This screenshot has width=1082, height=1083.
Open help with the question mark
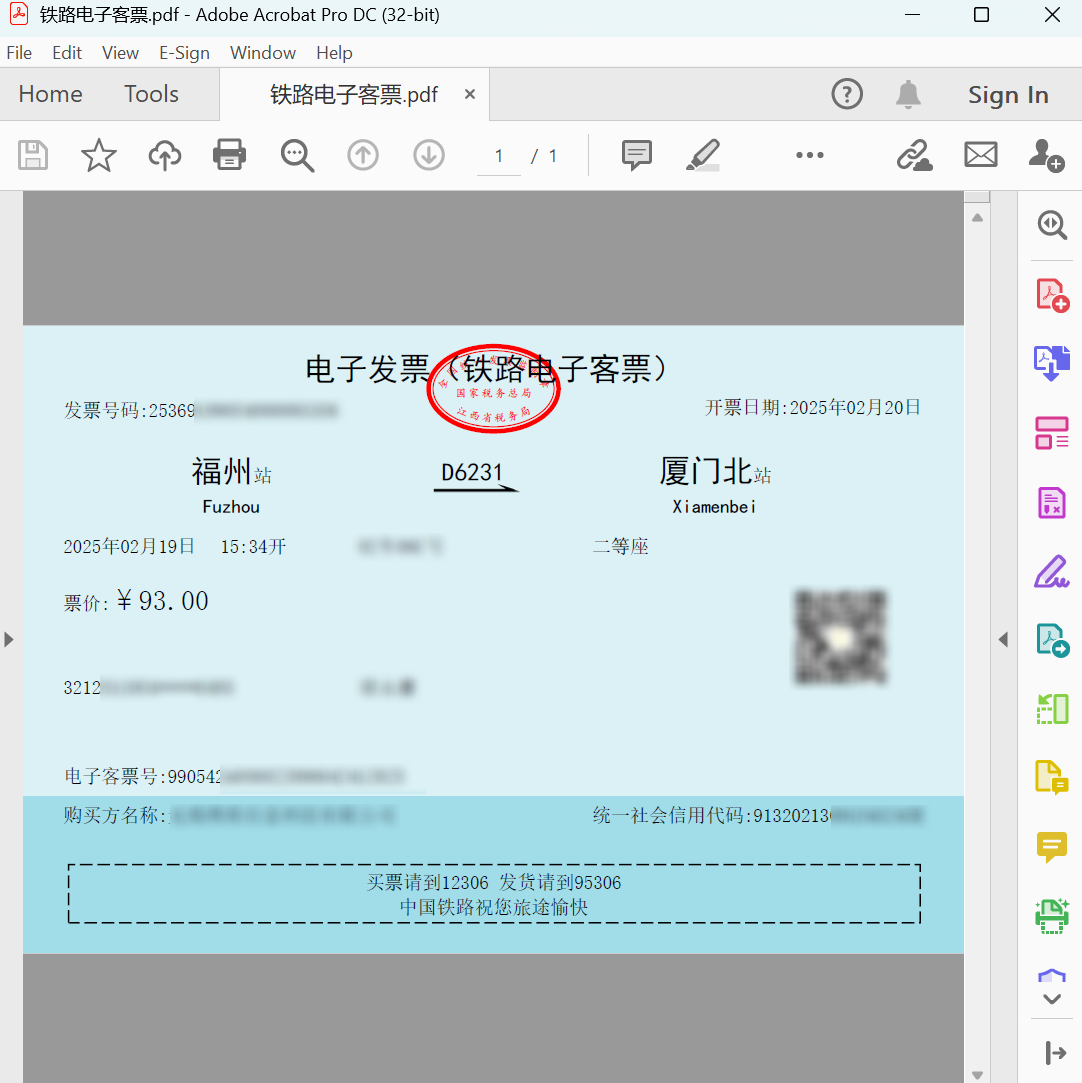[x=847, y=94]
